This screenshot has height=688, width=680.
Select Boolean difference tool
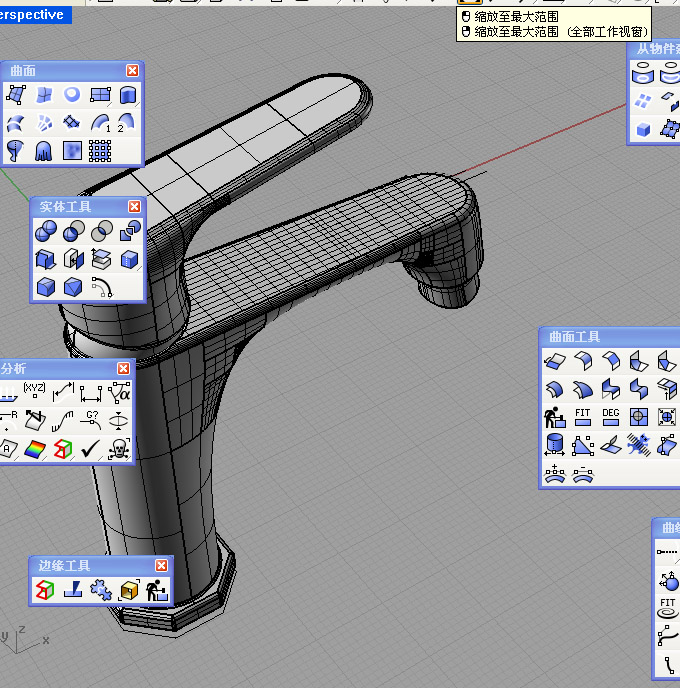[74, 231]
